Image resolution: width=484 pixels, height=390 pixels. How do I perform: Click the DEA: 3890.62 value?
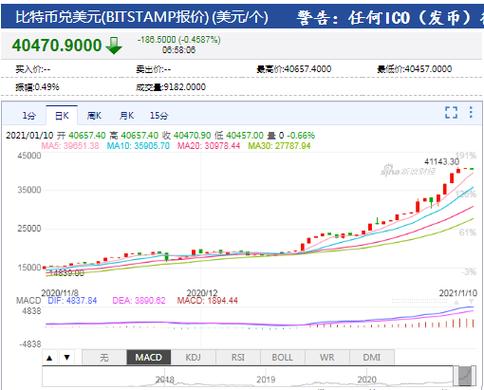(x=139, y=301)
